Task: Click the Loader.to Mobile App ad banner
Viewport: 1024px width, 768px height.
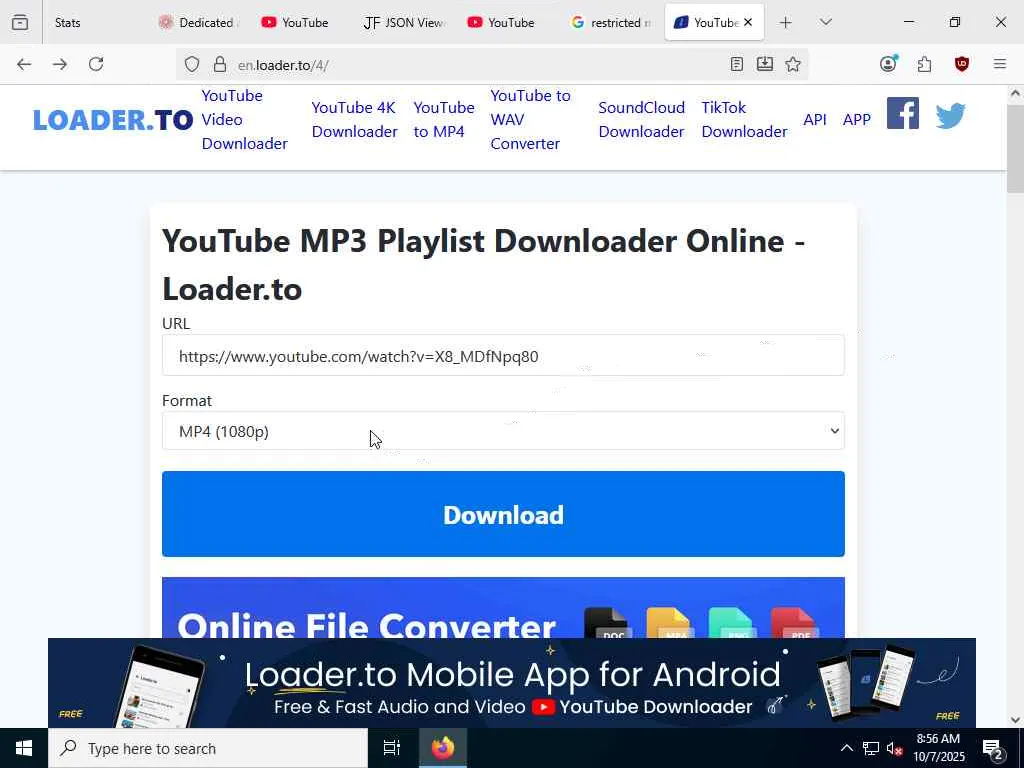Action: click(511, 682)
